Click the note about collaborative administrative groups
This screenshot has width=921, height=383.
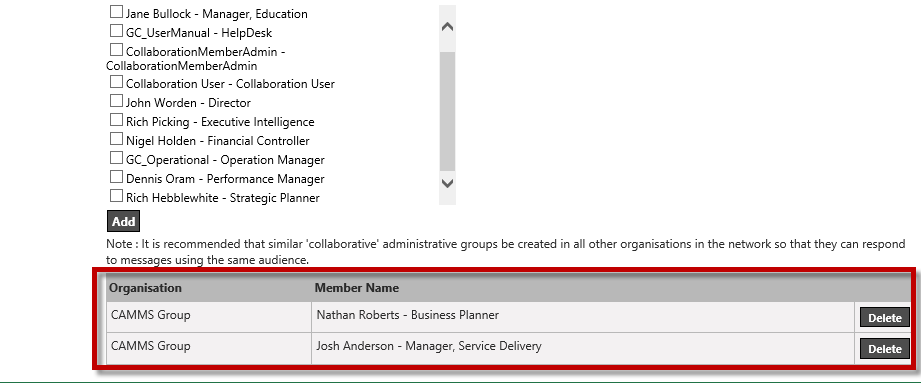(x=506, y=251)
